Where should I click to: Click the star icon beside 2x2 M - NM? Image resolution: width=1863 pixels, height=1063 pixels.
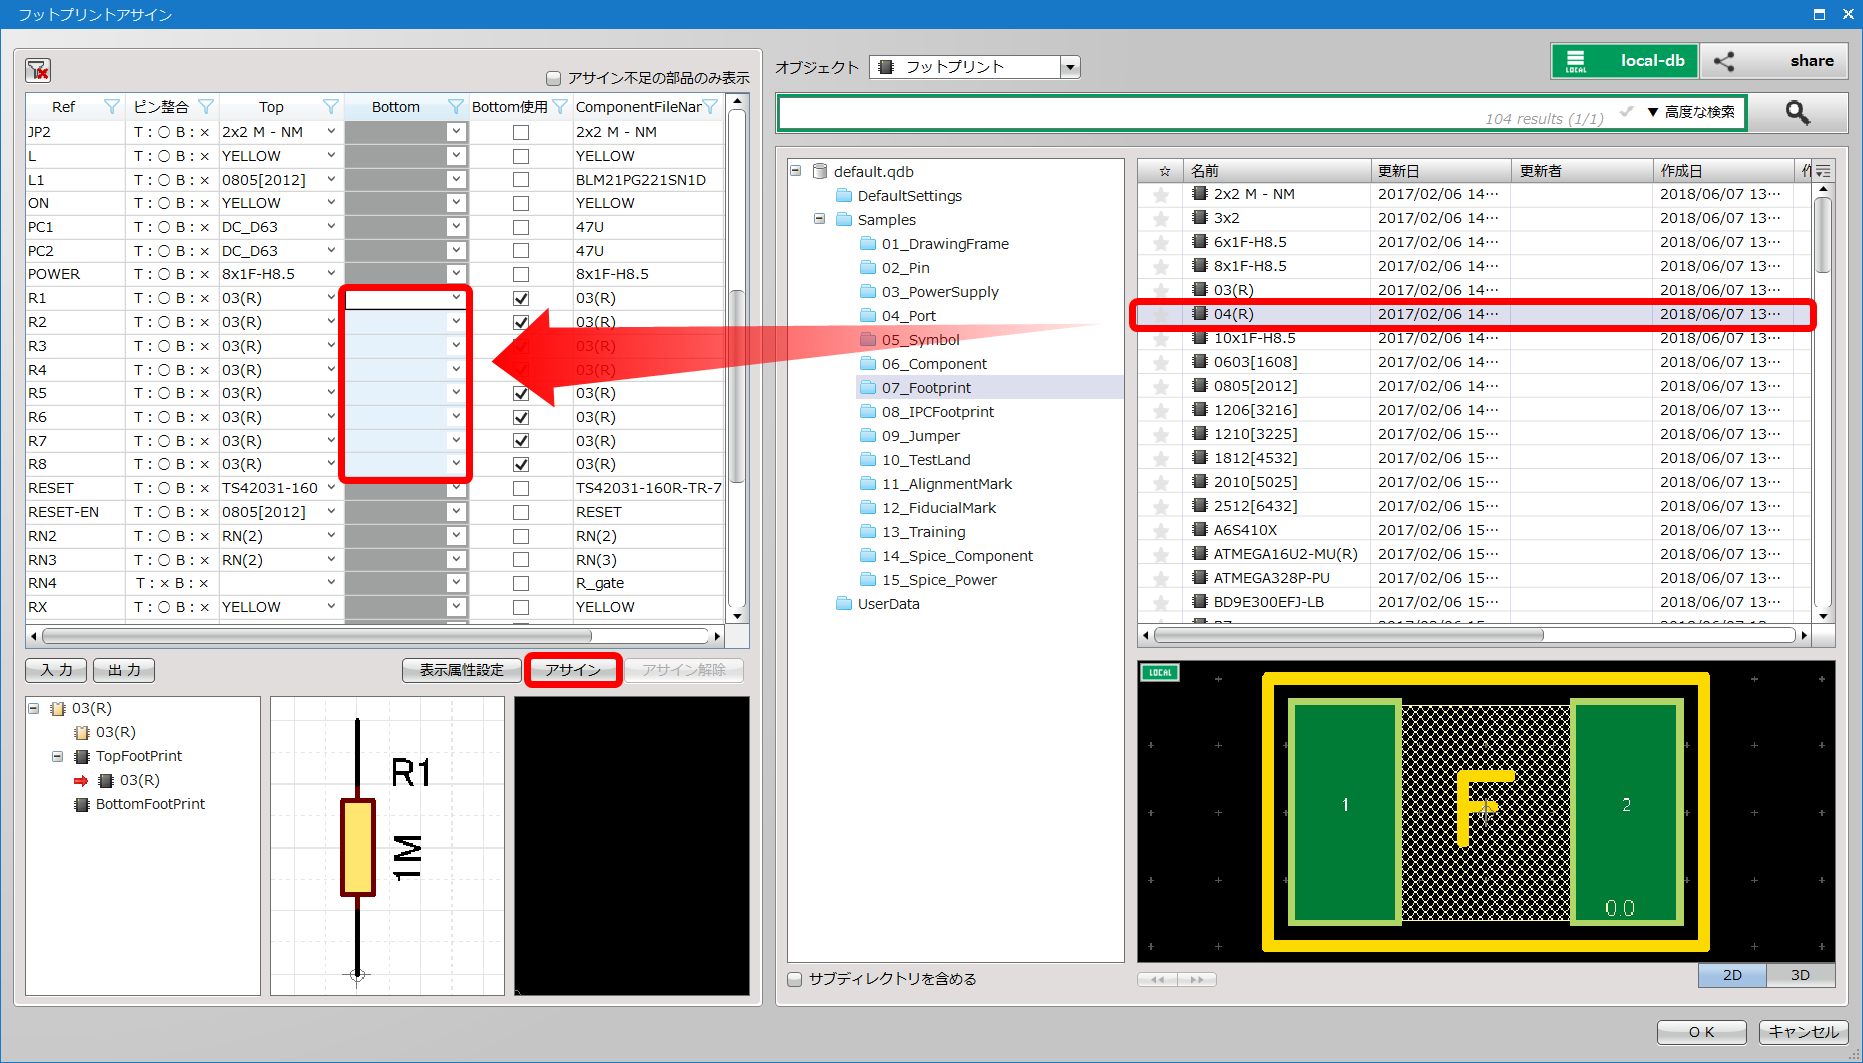(1161, 195)
